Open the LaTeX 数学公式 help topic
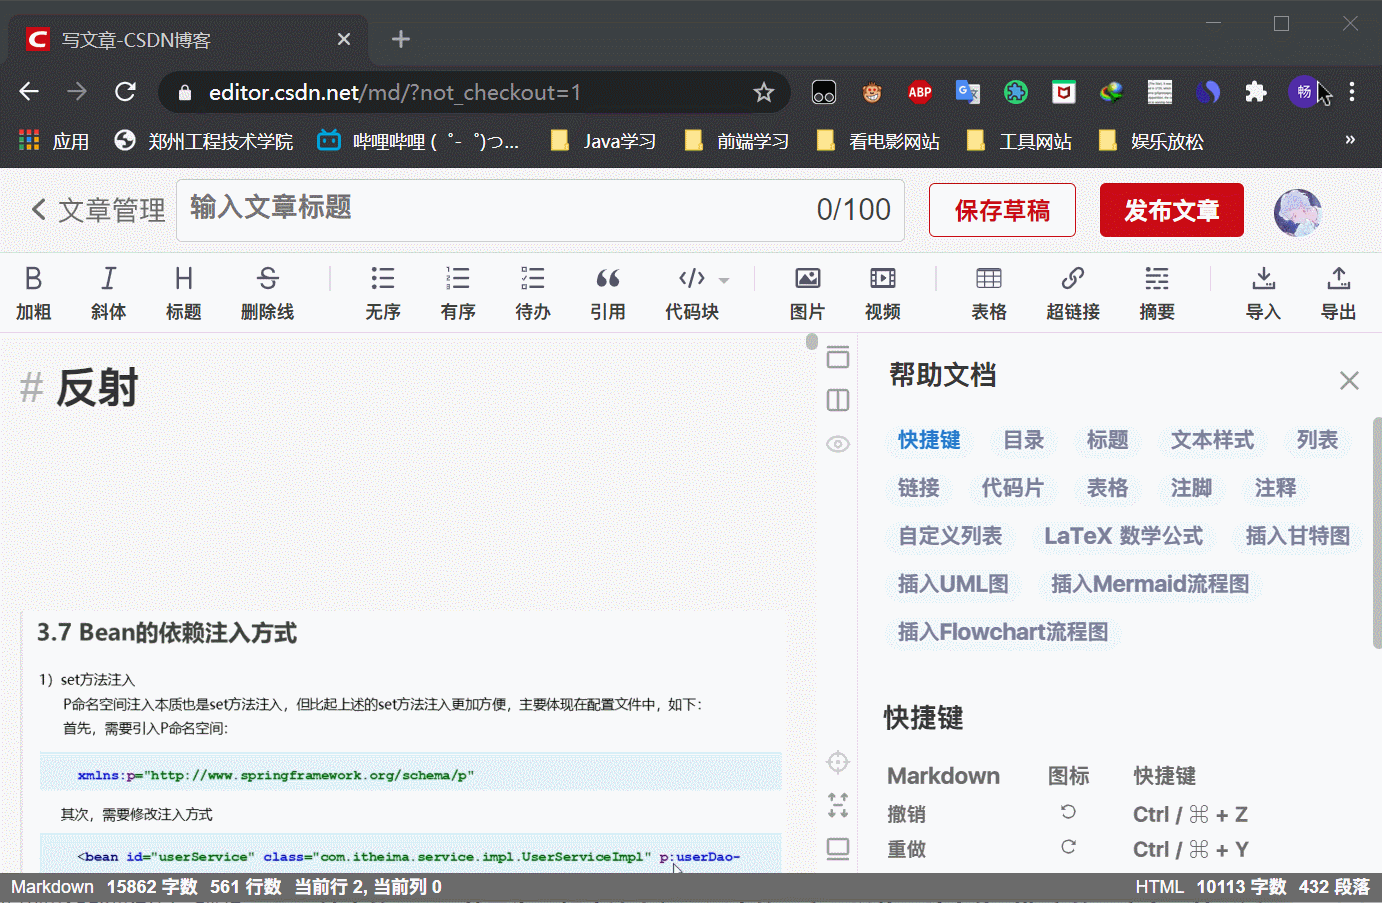Screen dimensions: 1382x903 [x=1123, y=536]
